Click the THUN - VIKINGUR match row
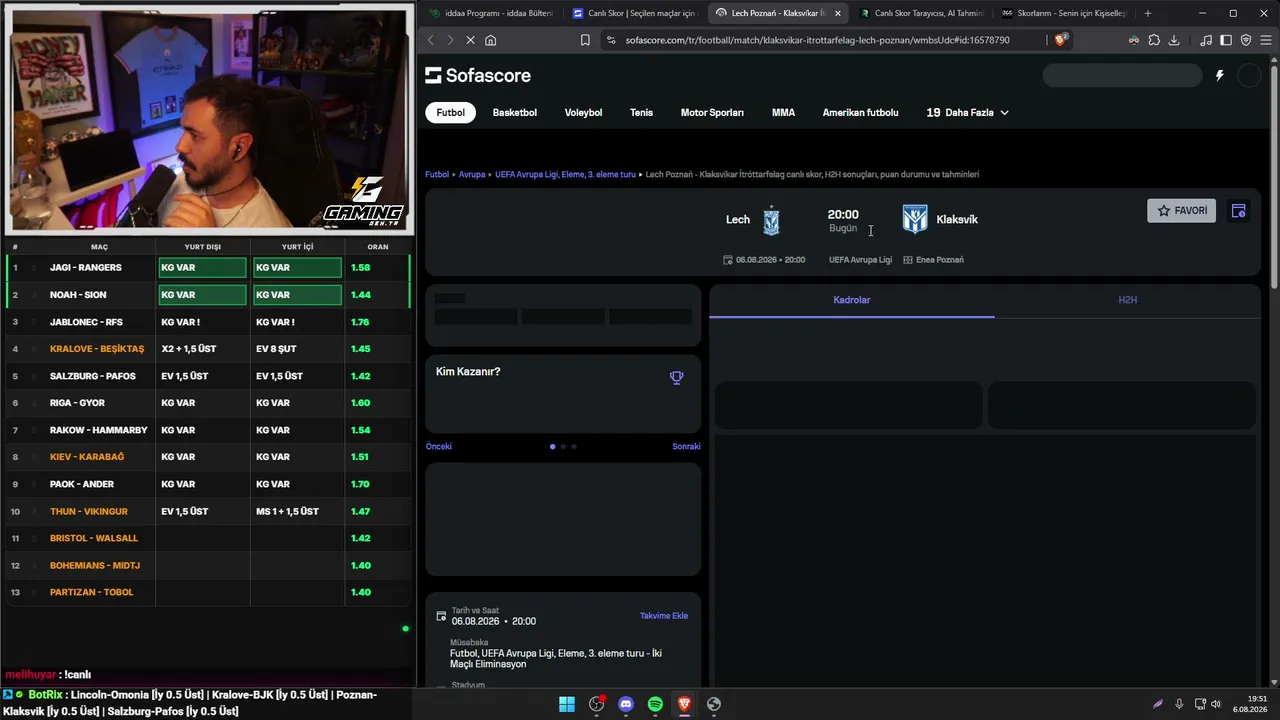Image resolution: width=1280 pixels, height=720 pixels. pos(208,511)
